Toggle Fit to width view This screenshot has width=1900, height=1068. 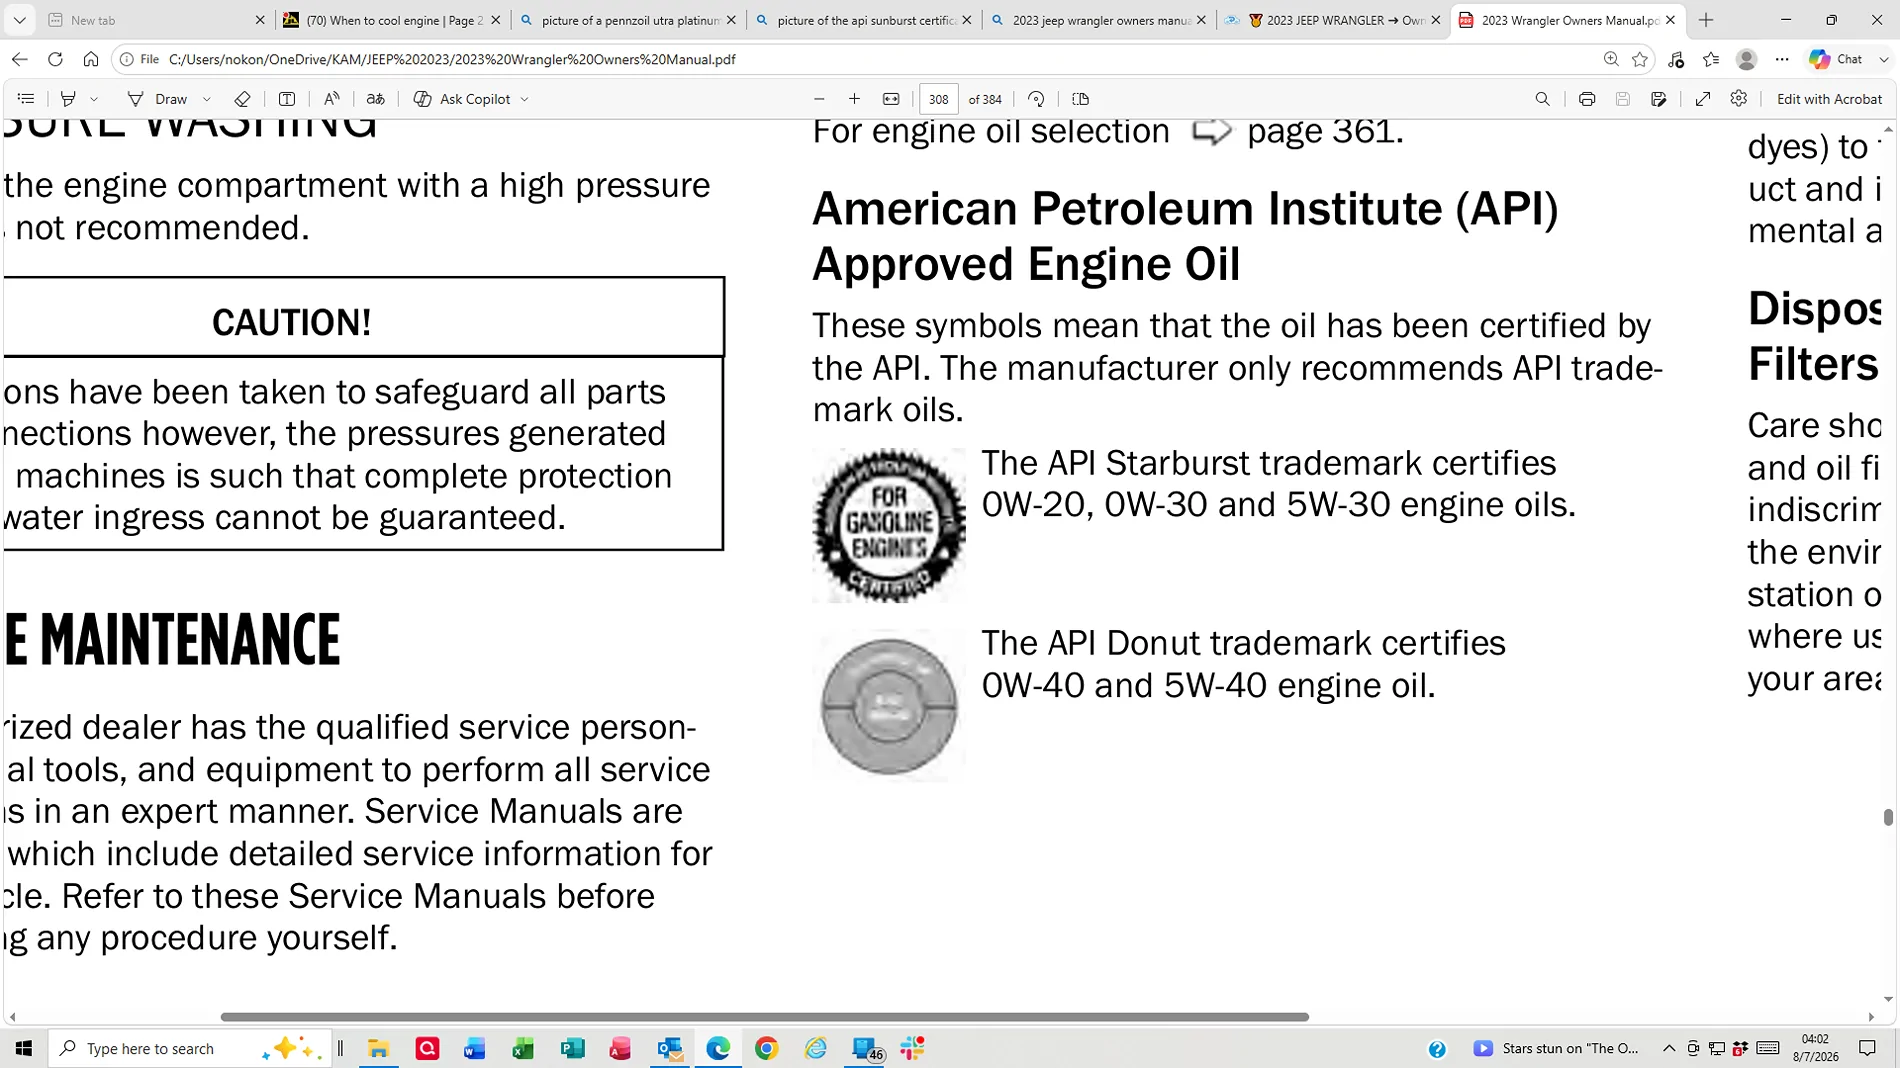point(891,99)
